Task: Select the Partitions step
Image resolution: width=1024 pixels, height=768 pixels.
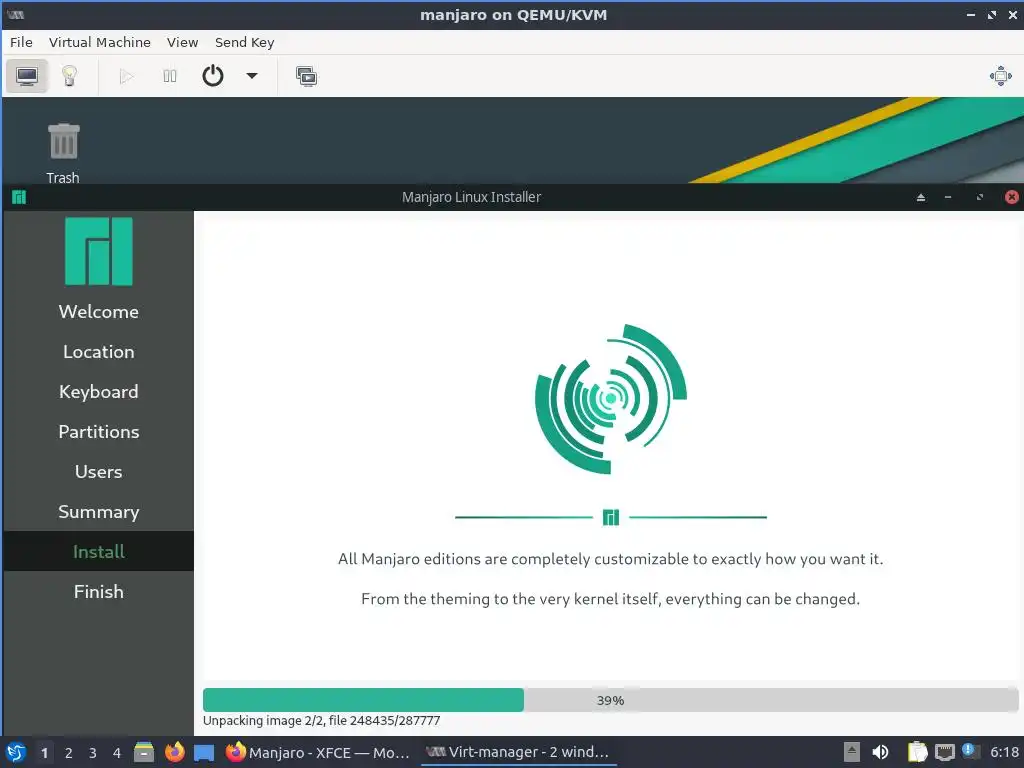Action: 99,432
